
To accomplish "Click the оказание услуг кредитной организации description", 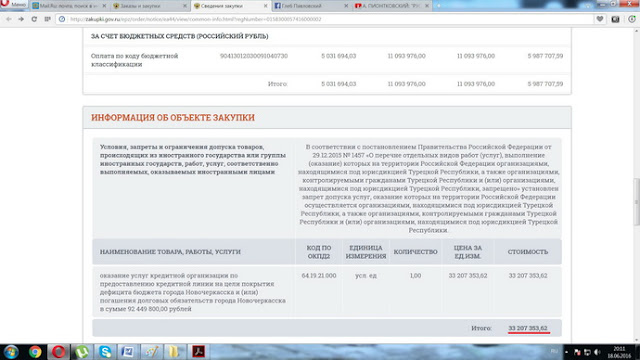I will pyautogui.click(x=193, y=292).
